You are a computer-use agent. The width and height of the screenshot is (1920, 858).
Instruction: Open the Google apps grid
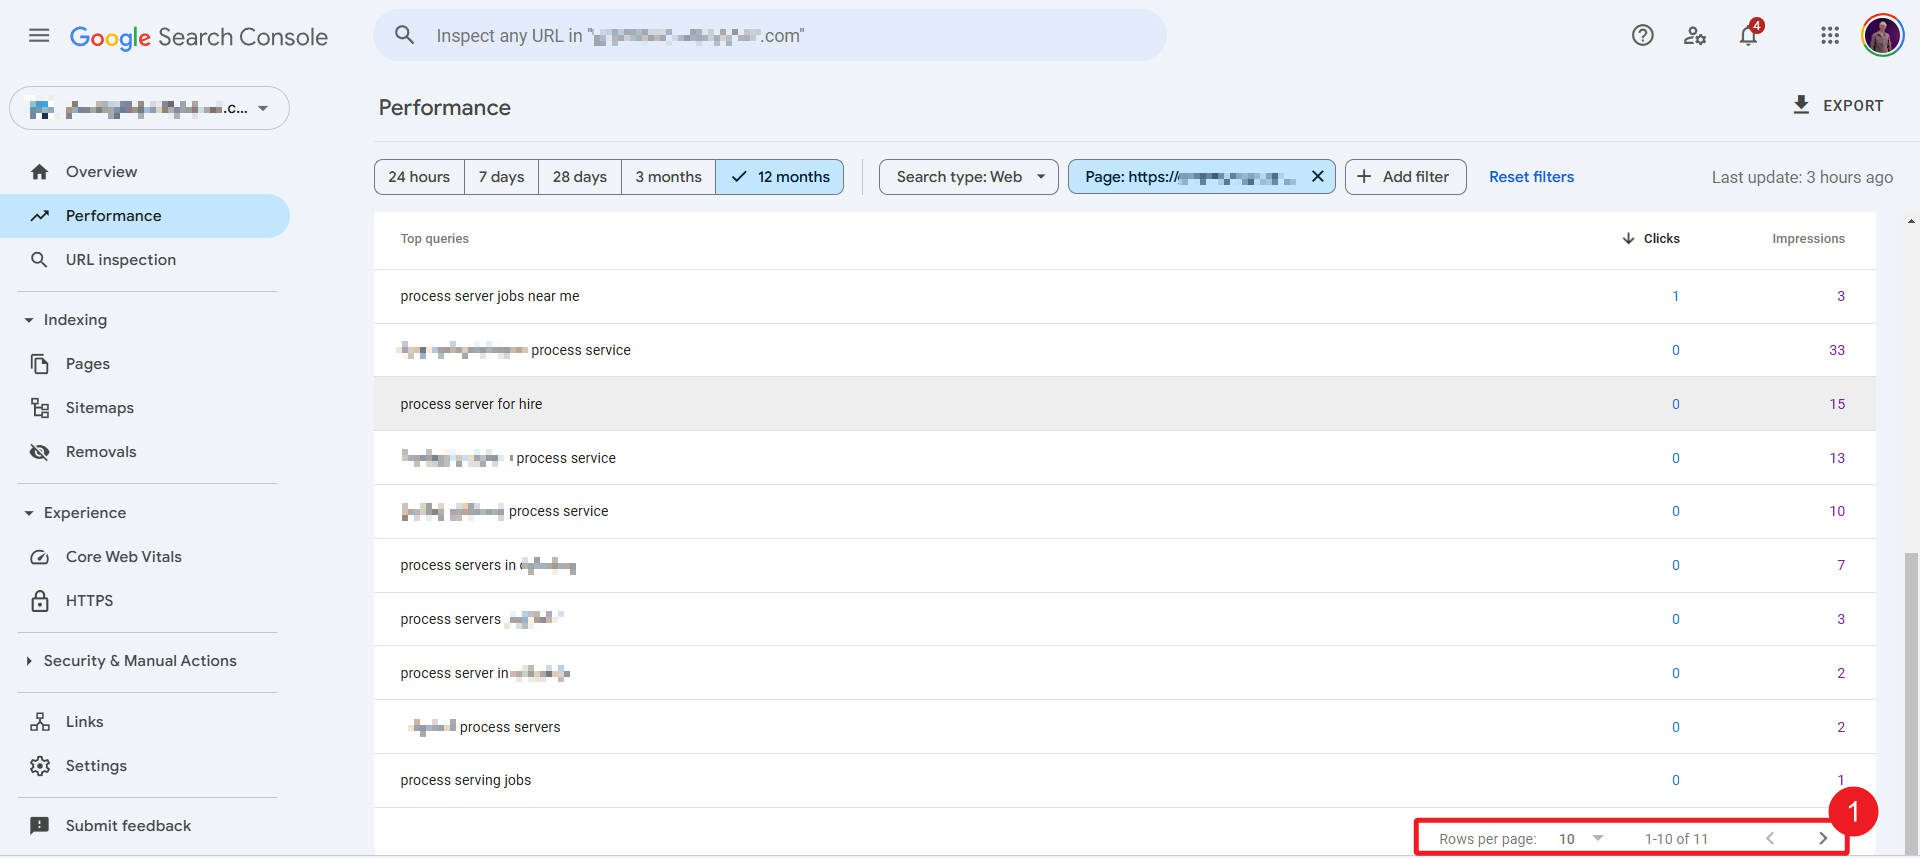(1830, 36)
